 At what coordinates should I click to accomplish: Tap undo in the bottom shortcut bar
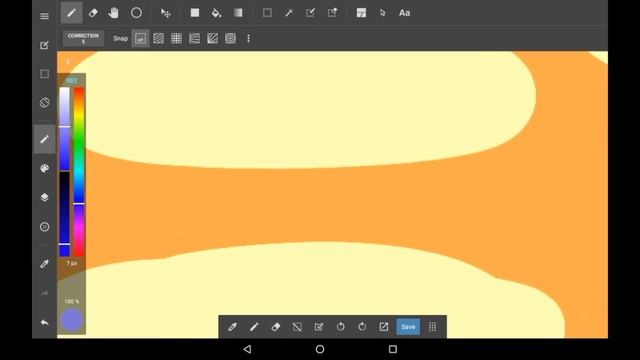(x=340, y=327)
